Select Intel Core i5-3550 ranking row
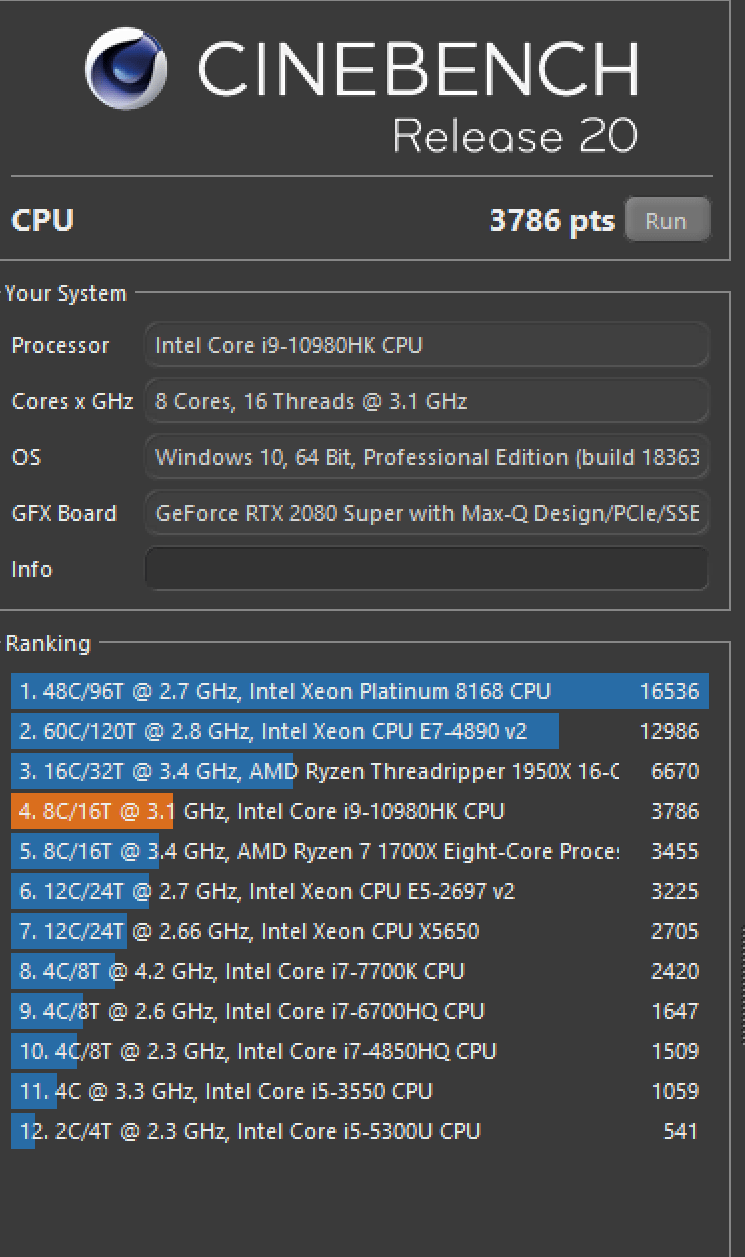The width and height of the screenshot is (745, 1257). point(358,1091)
